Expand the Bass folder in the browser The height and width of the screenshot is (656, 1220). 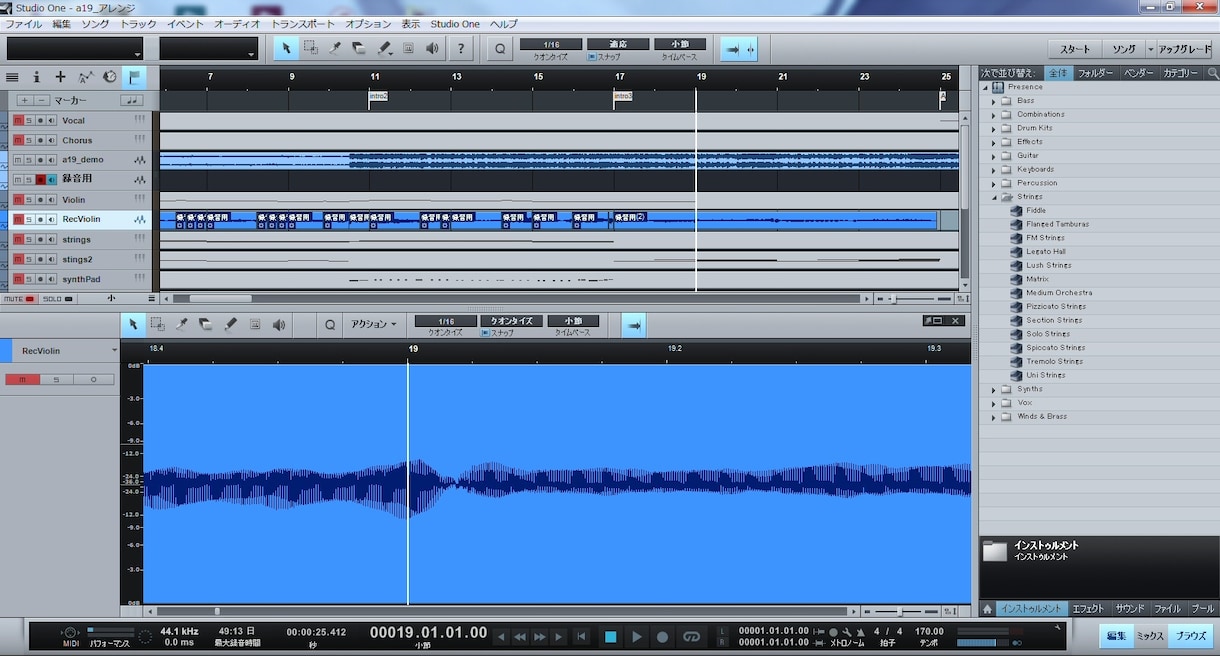(x=994, y=101)
